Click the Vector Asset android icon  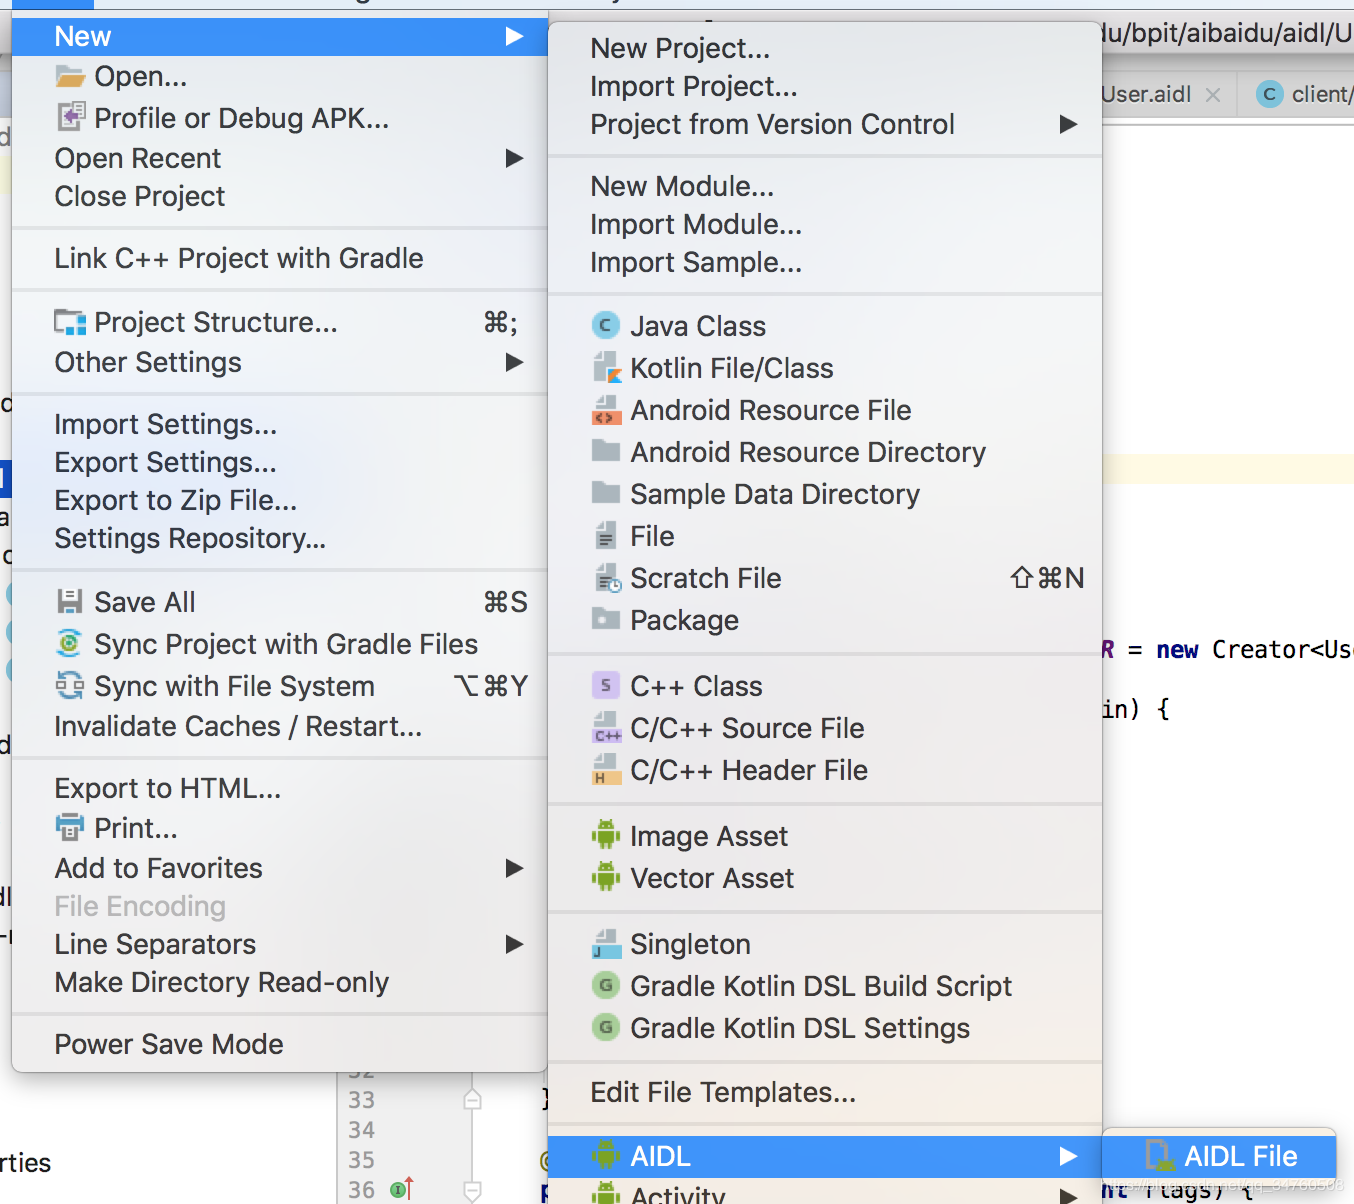click(x=606, y=877)
